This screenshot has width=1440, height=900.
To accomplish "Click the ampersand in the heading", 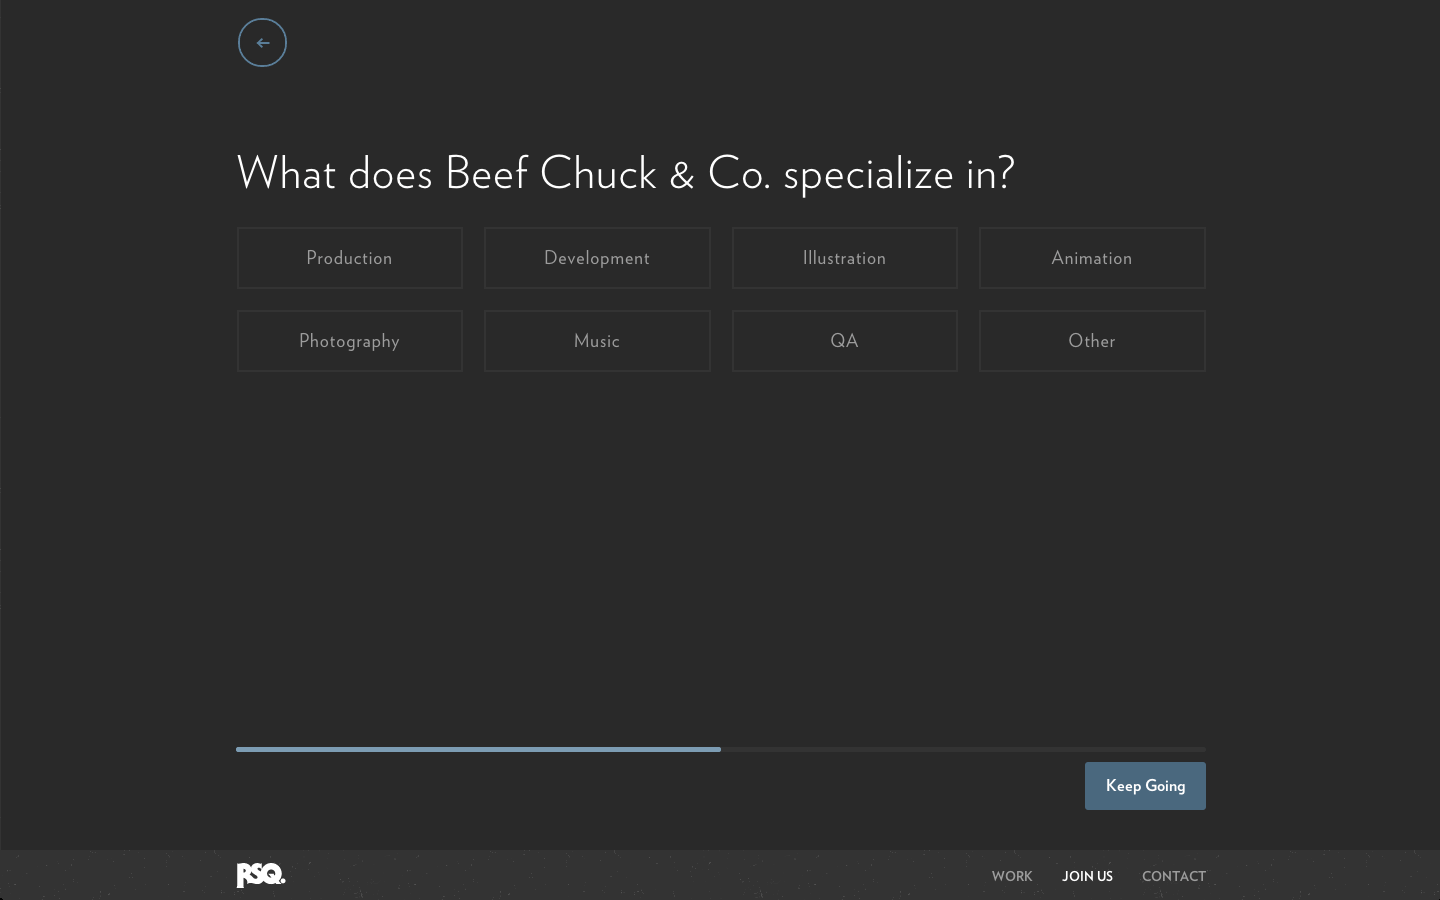I will pyautogui.click(x=682, y=176).
